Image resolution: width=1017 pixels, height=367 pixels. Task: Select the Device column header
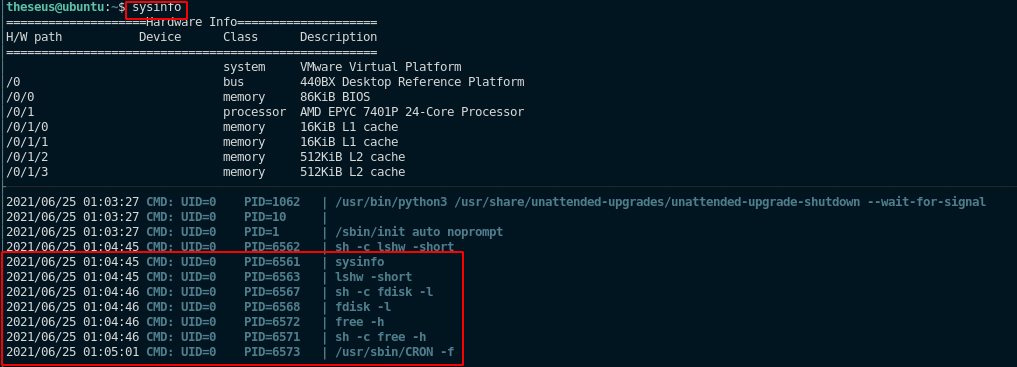click(160, 37)
